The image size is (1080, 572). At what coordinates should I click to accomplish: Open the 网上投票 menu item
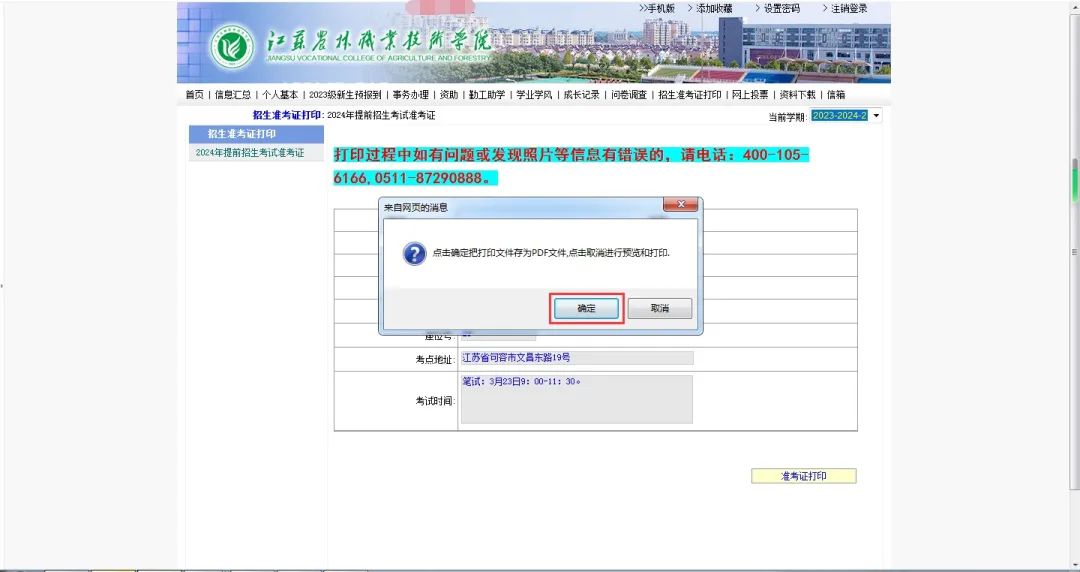point(750,95)
